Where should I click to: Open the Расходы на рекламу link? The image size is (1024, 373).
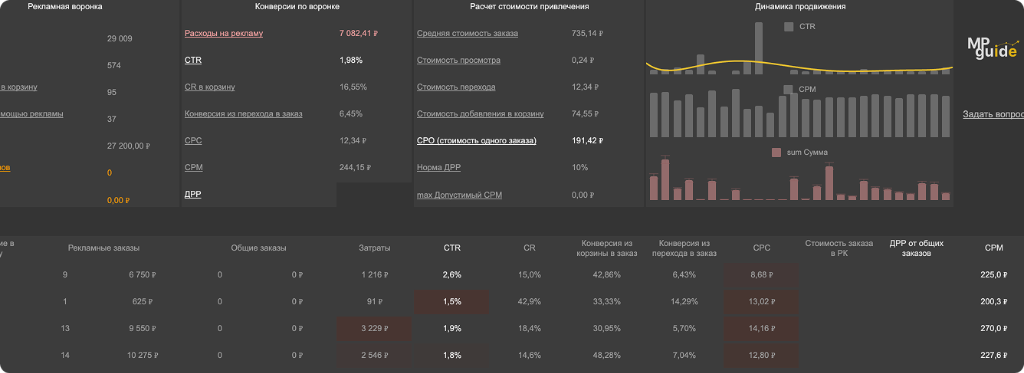click(x=223, y=33)
